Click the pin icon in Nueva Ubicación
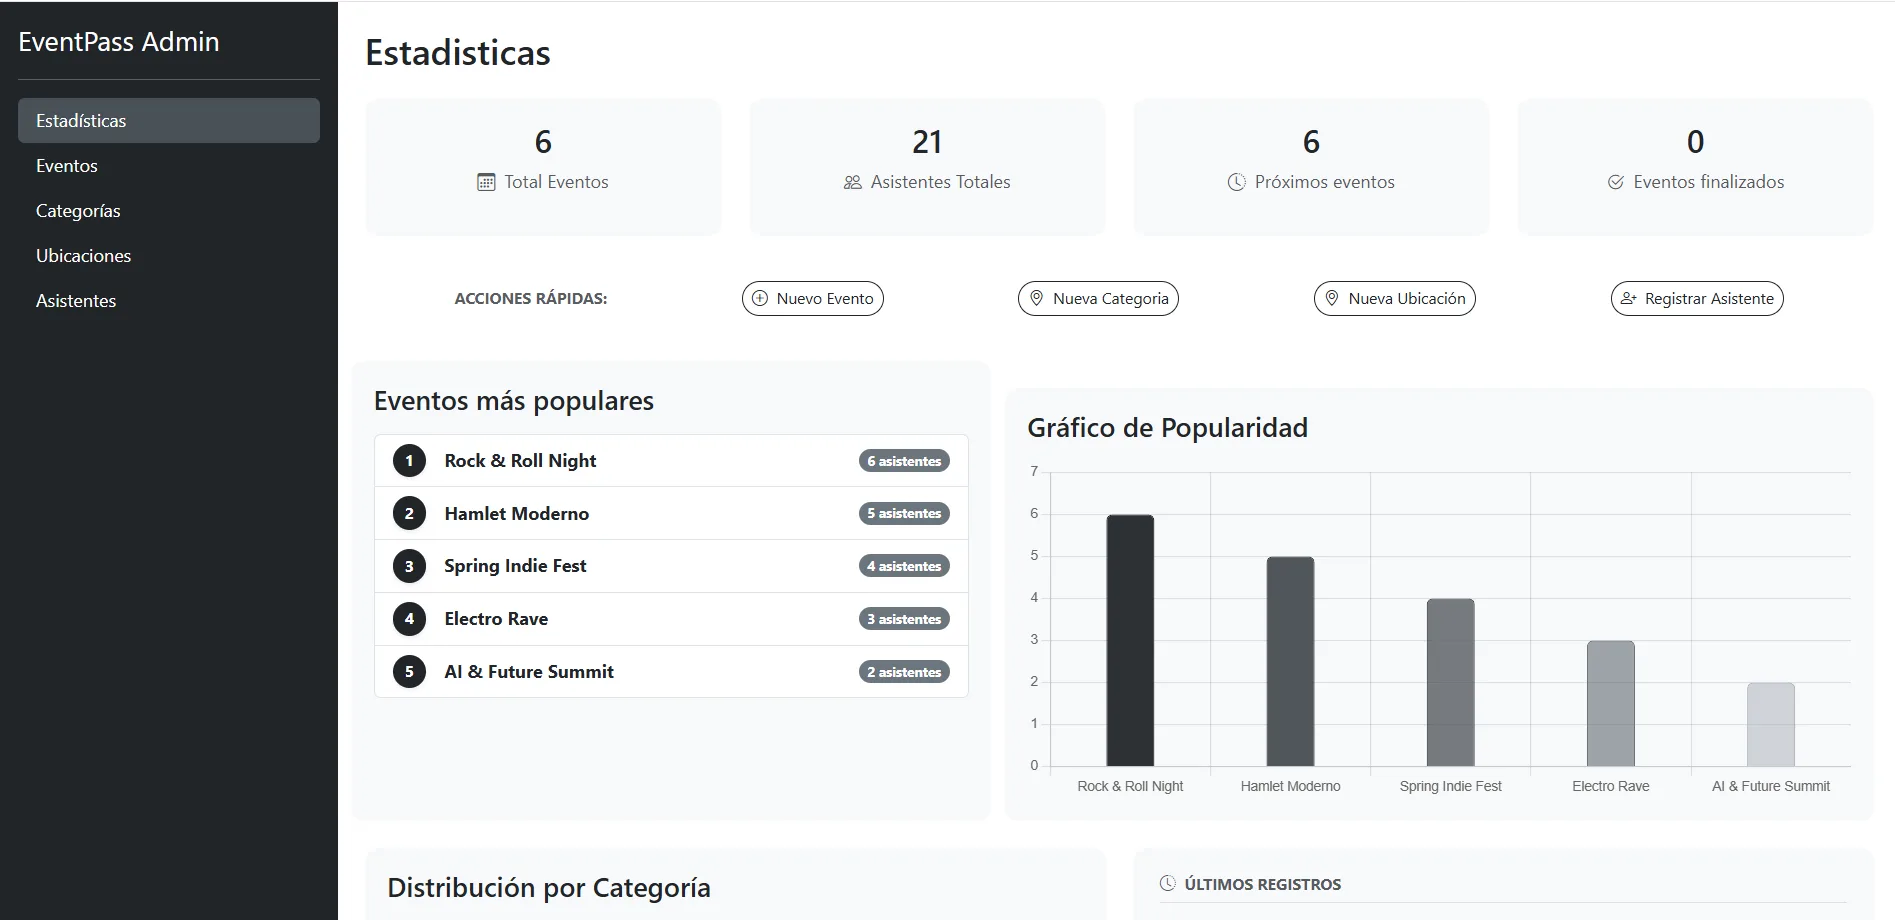 click(1332, 298)
